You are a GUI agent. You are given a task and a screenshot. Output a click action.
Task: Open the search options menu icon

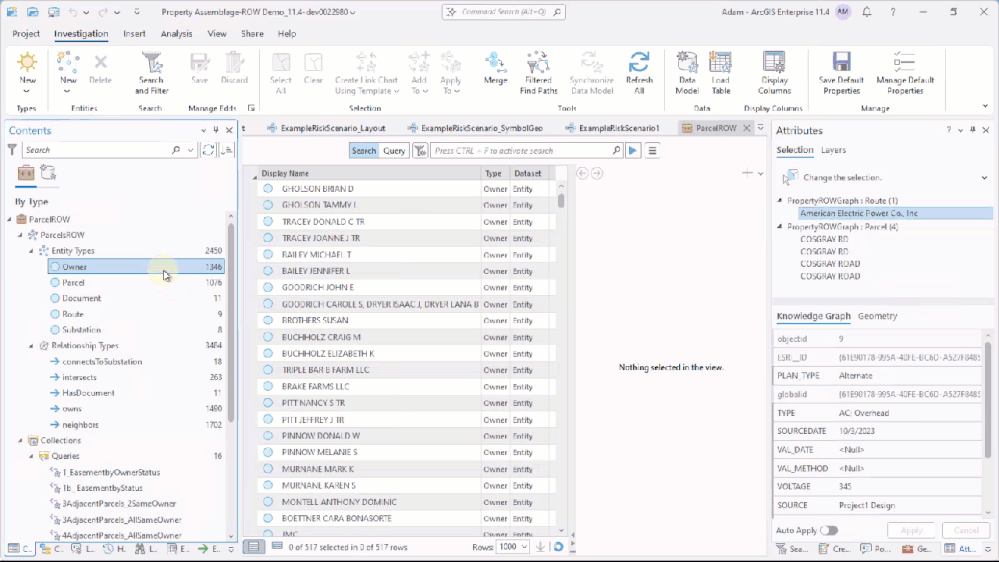(x=652, y=151)
